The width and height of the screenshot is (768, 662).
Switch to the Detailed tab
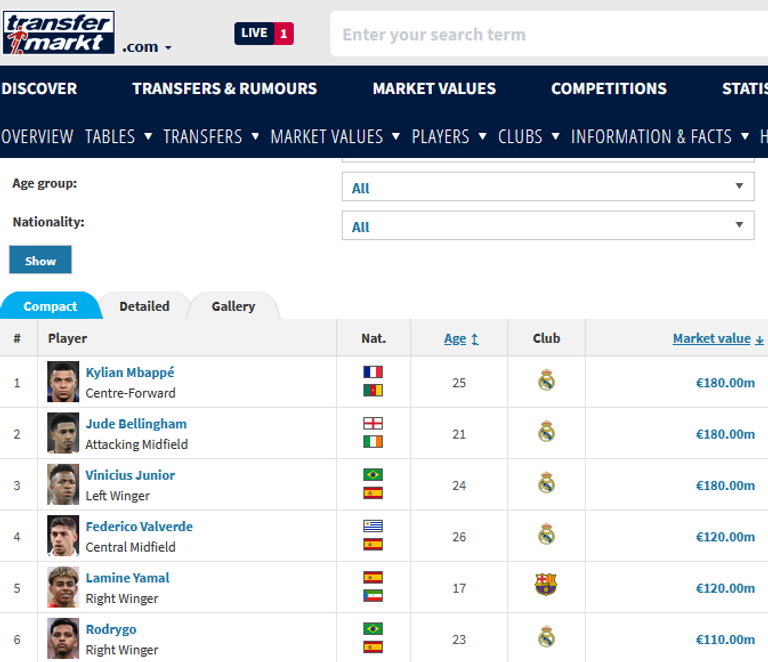[x=144, y=306]
